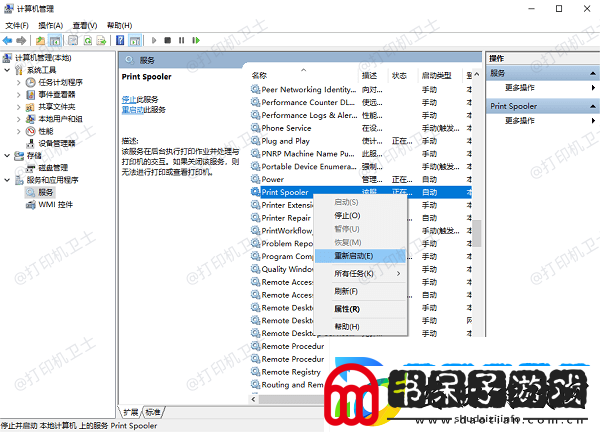Click the Stop service square icon

(x=167, y=40)
